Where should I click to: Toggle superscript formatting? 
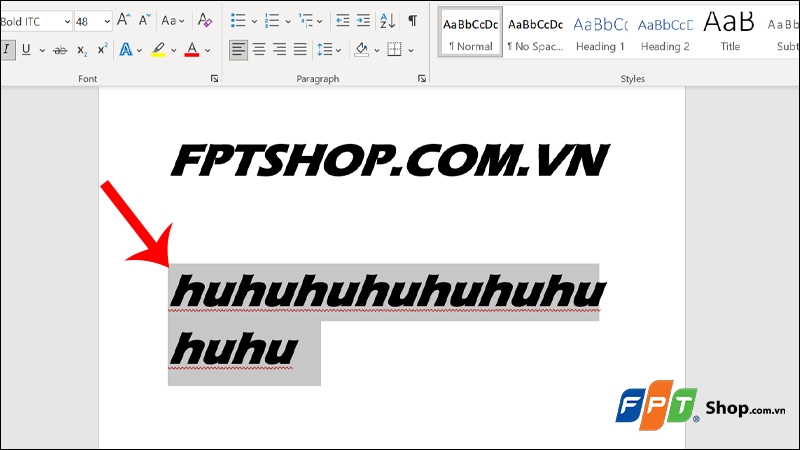click(103, 49)
